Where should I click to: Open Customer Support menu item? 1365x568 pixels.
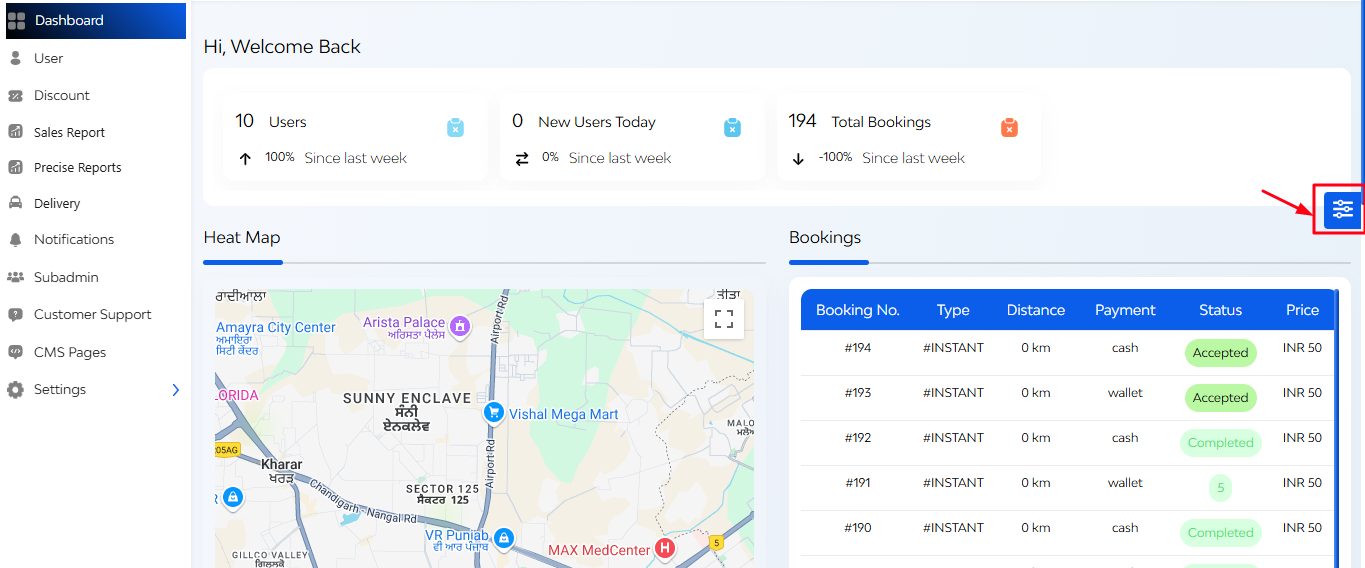93,314
